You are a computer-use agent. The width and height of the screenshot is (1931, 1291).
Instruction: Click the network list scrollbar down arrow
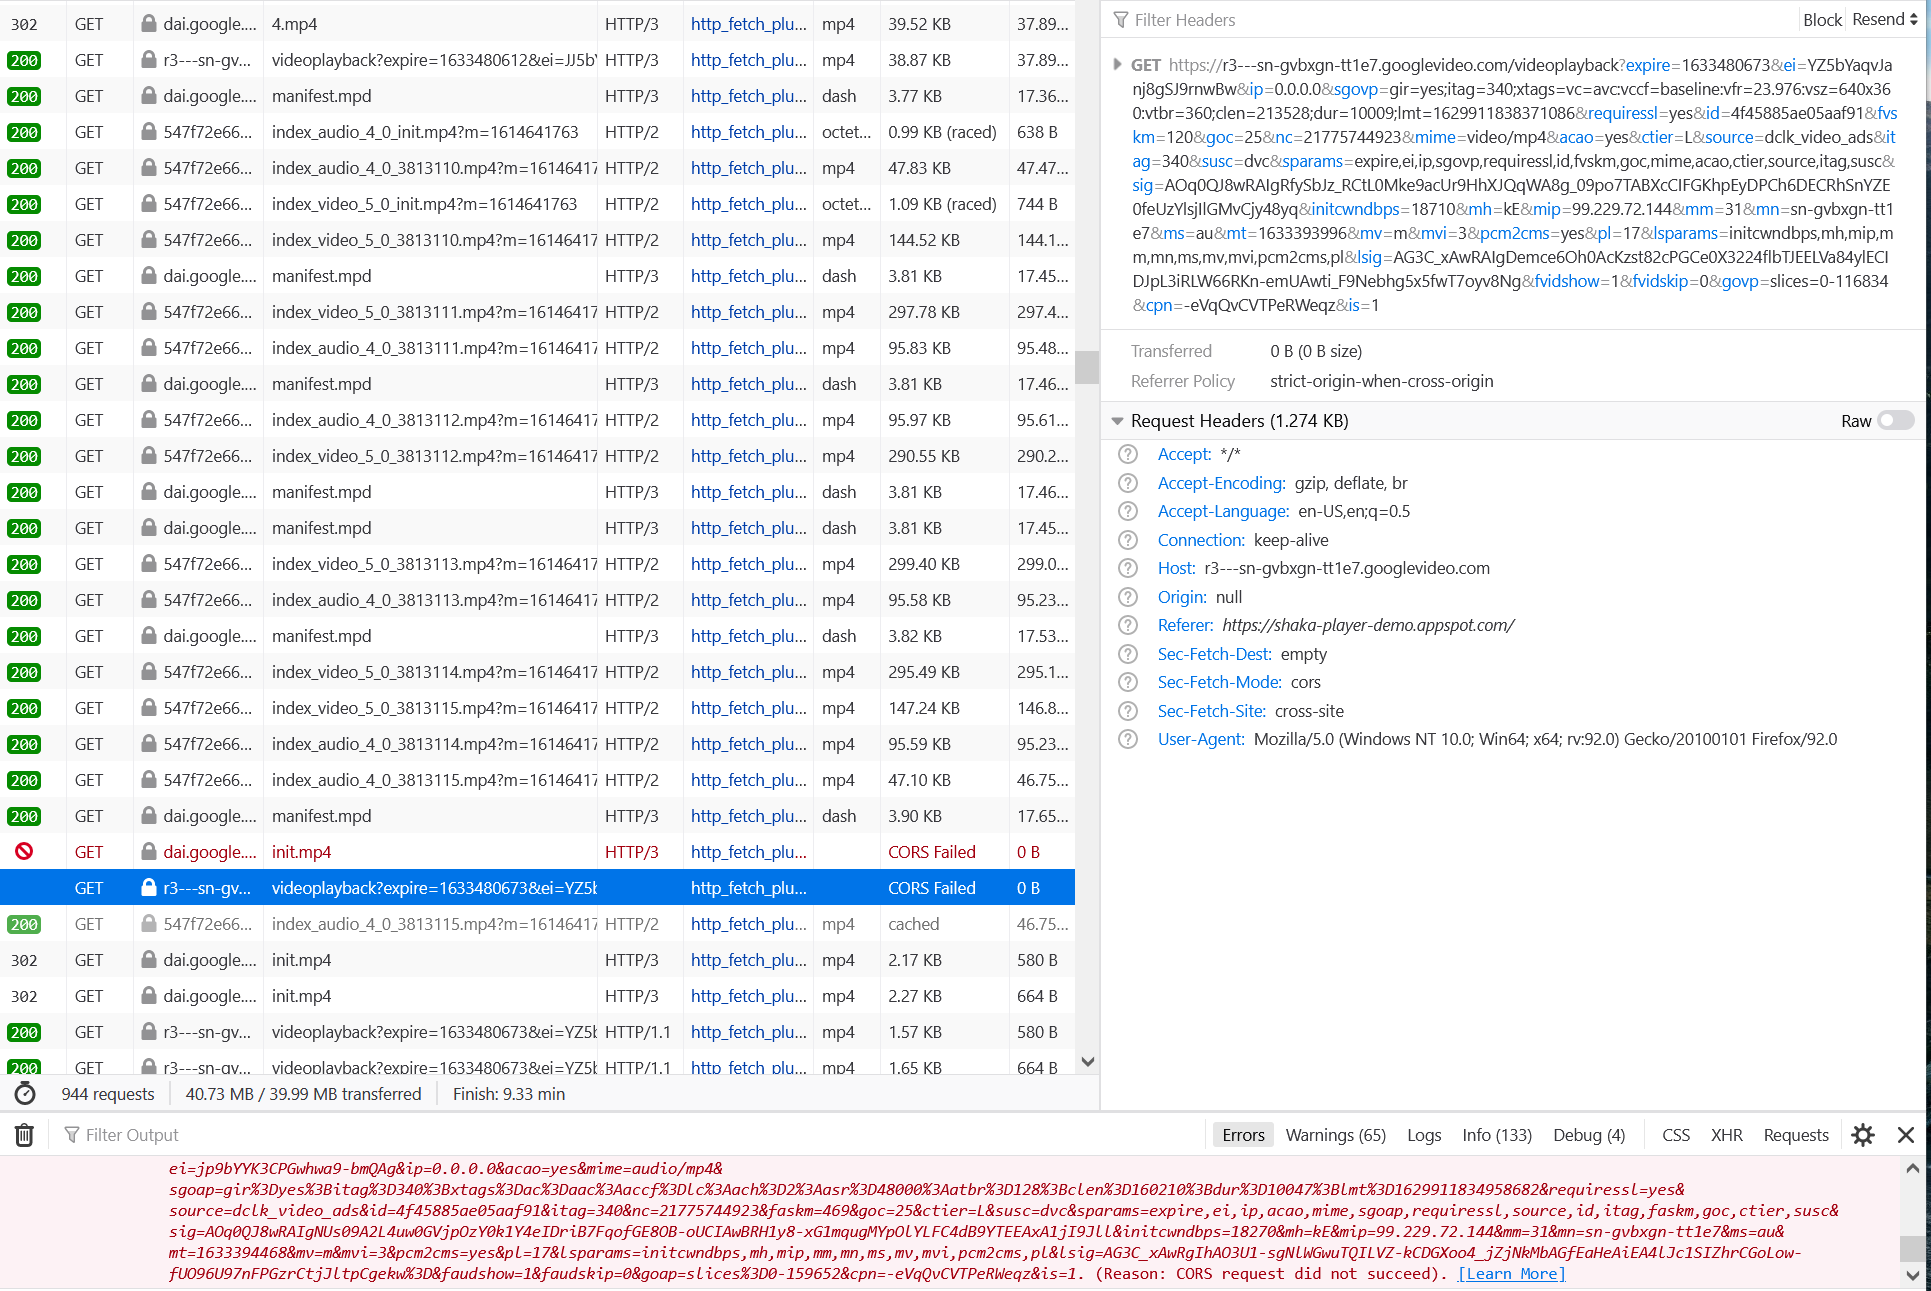pyautogui.click(x=1087, y=1062)
